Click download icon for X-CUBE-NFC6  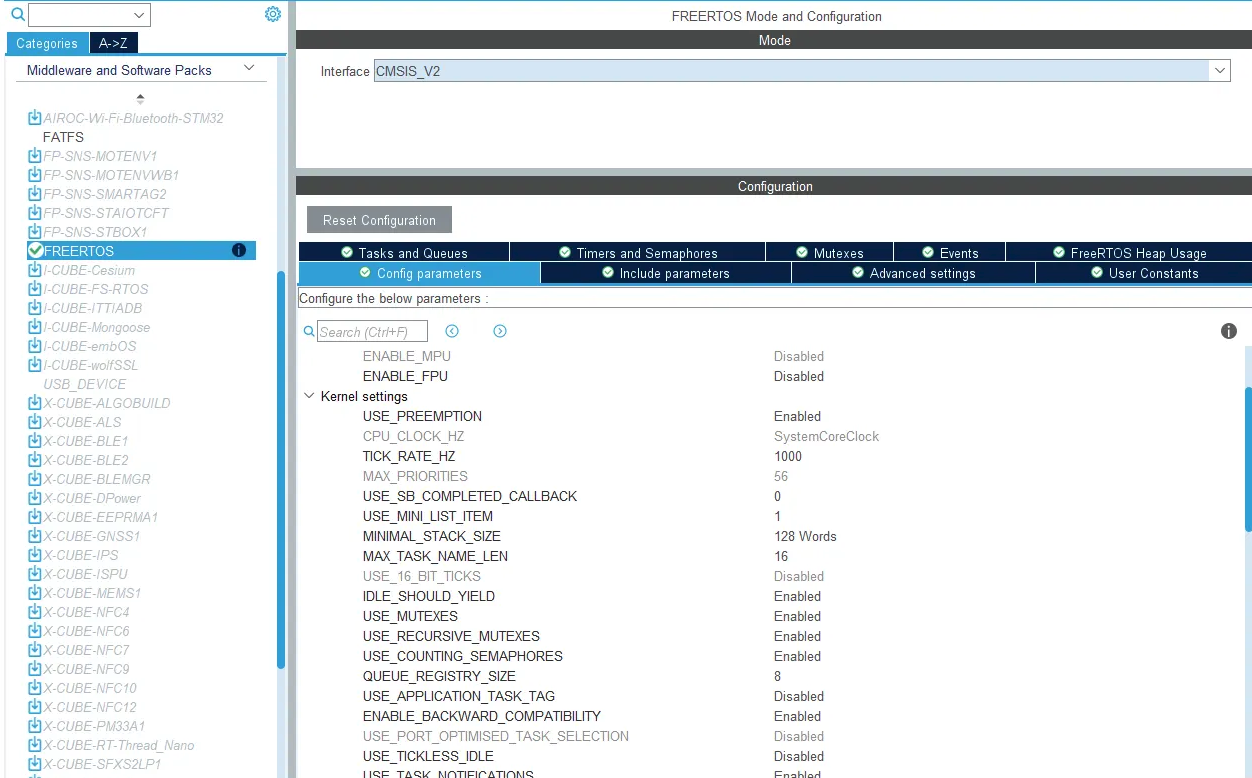click(x=35, y=630)
